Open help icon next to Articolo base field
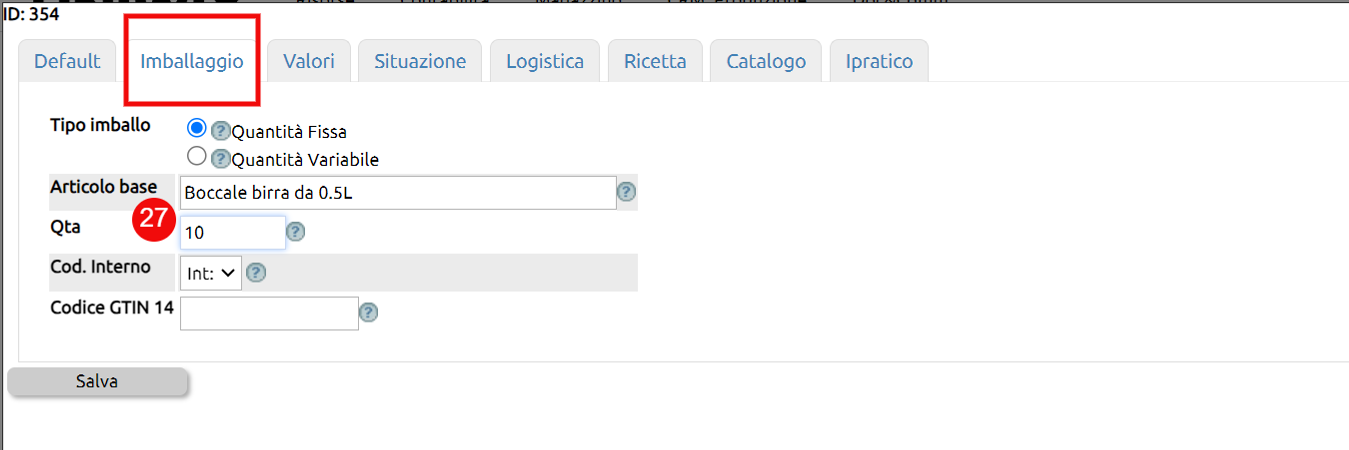 coord(627,192)
